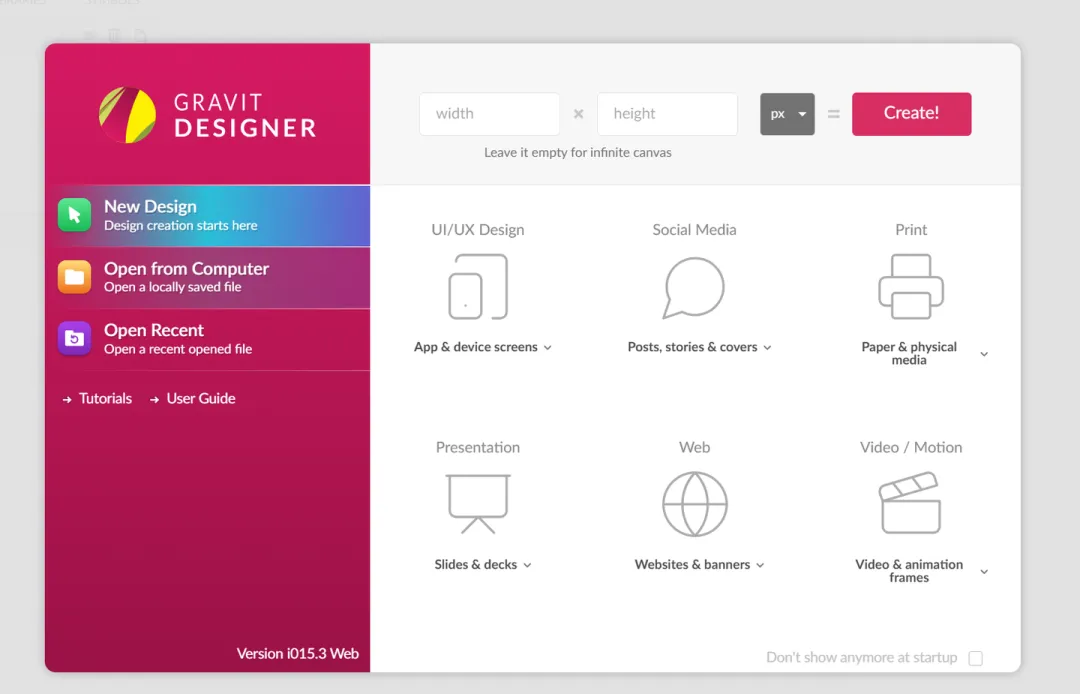Expand Posts, stories & covers presets
Image resolution: width=1080 pixels, height=694 pixels.
click(x=767, y=348)
